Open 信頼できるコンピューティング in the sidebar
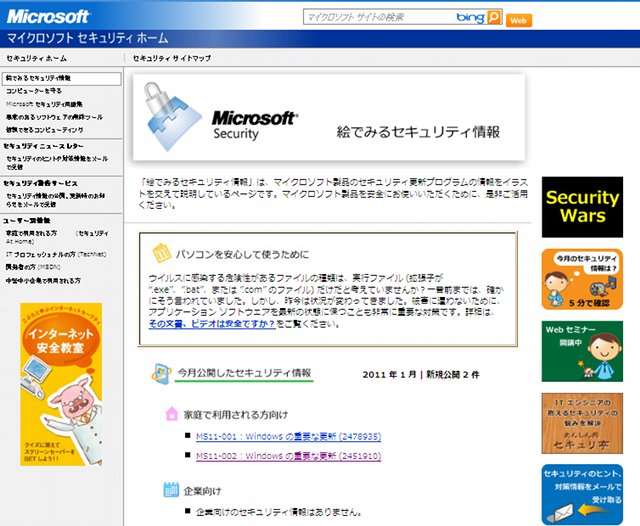The height and width of the screenshot is (526, 640). (44, 130)
